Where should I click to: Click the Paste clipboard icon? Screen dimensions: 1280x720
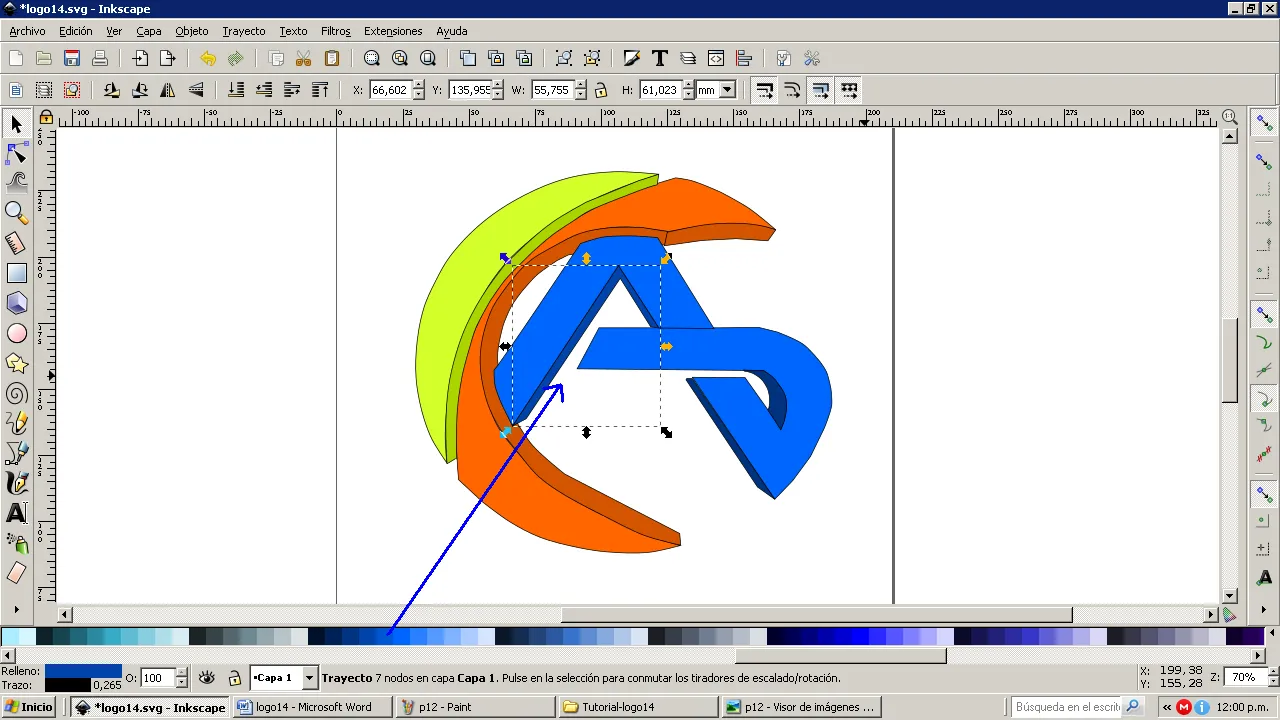(332, 59)
